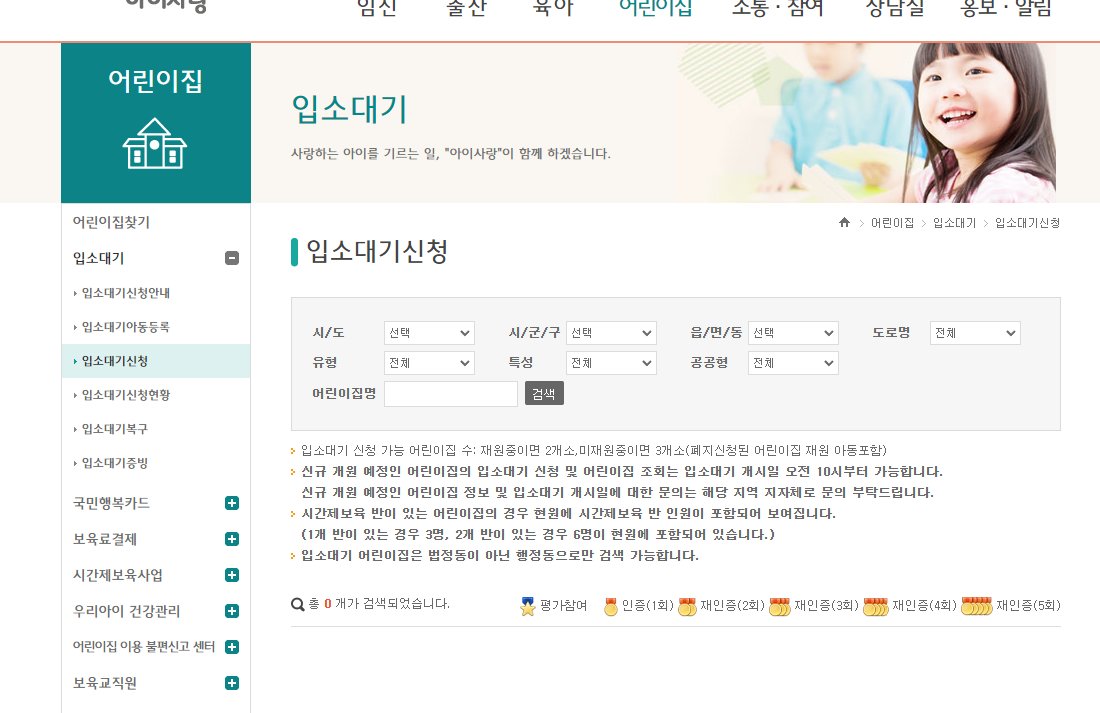Open 우리아이 건강관리 sidebar menu
The image size is (1100, 713).
(x=126, y=611)
